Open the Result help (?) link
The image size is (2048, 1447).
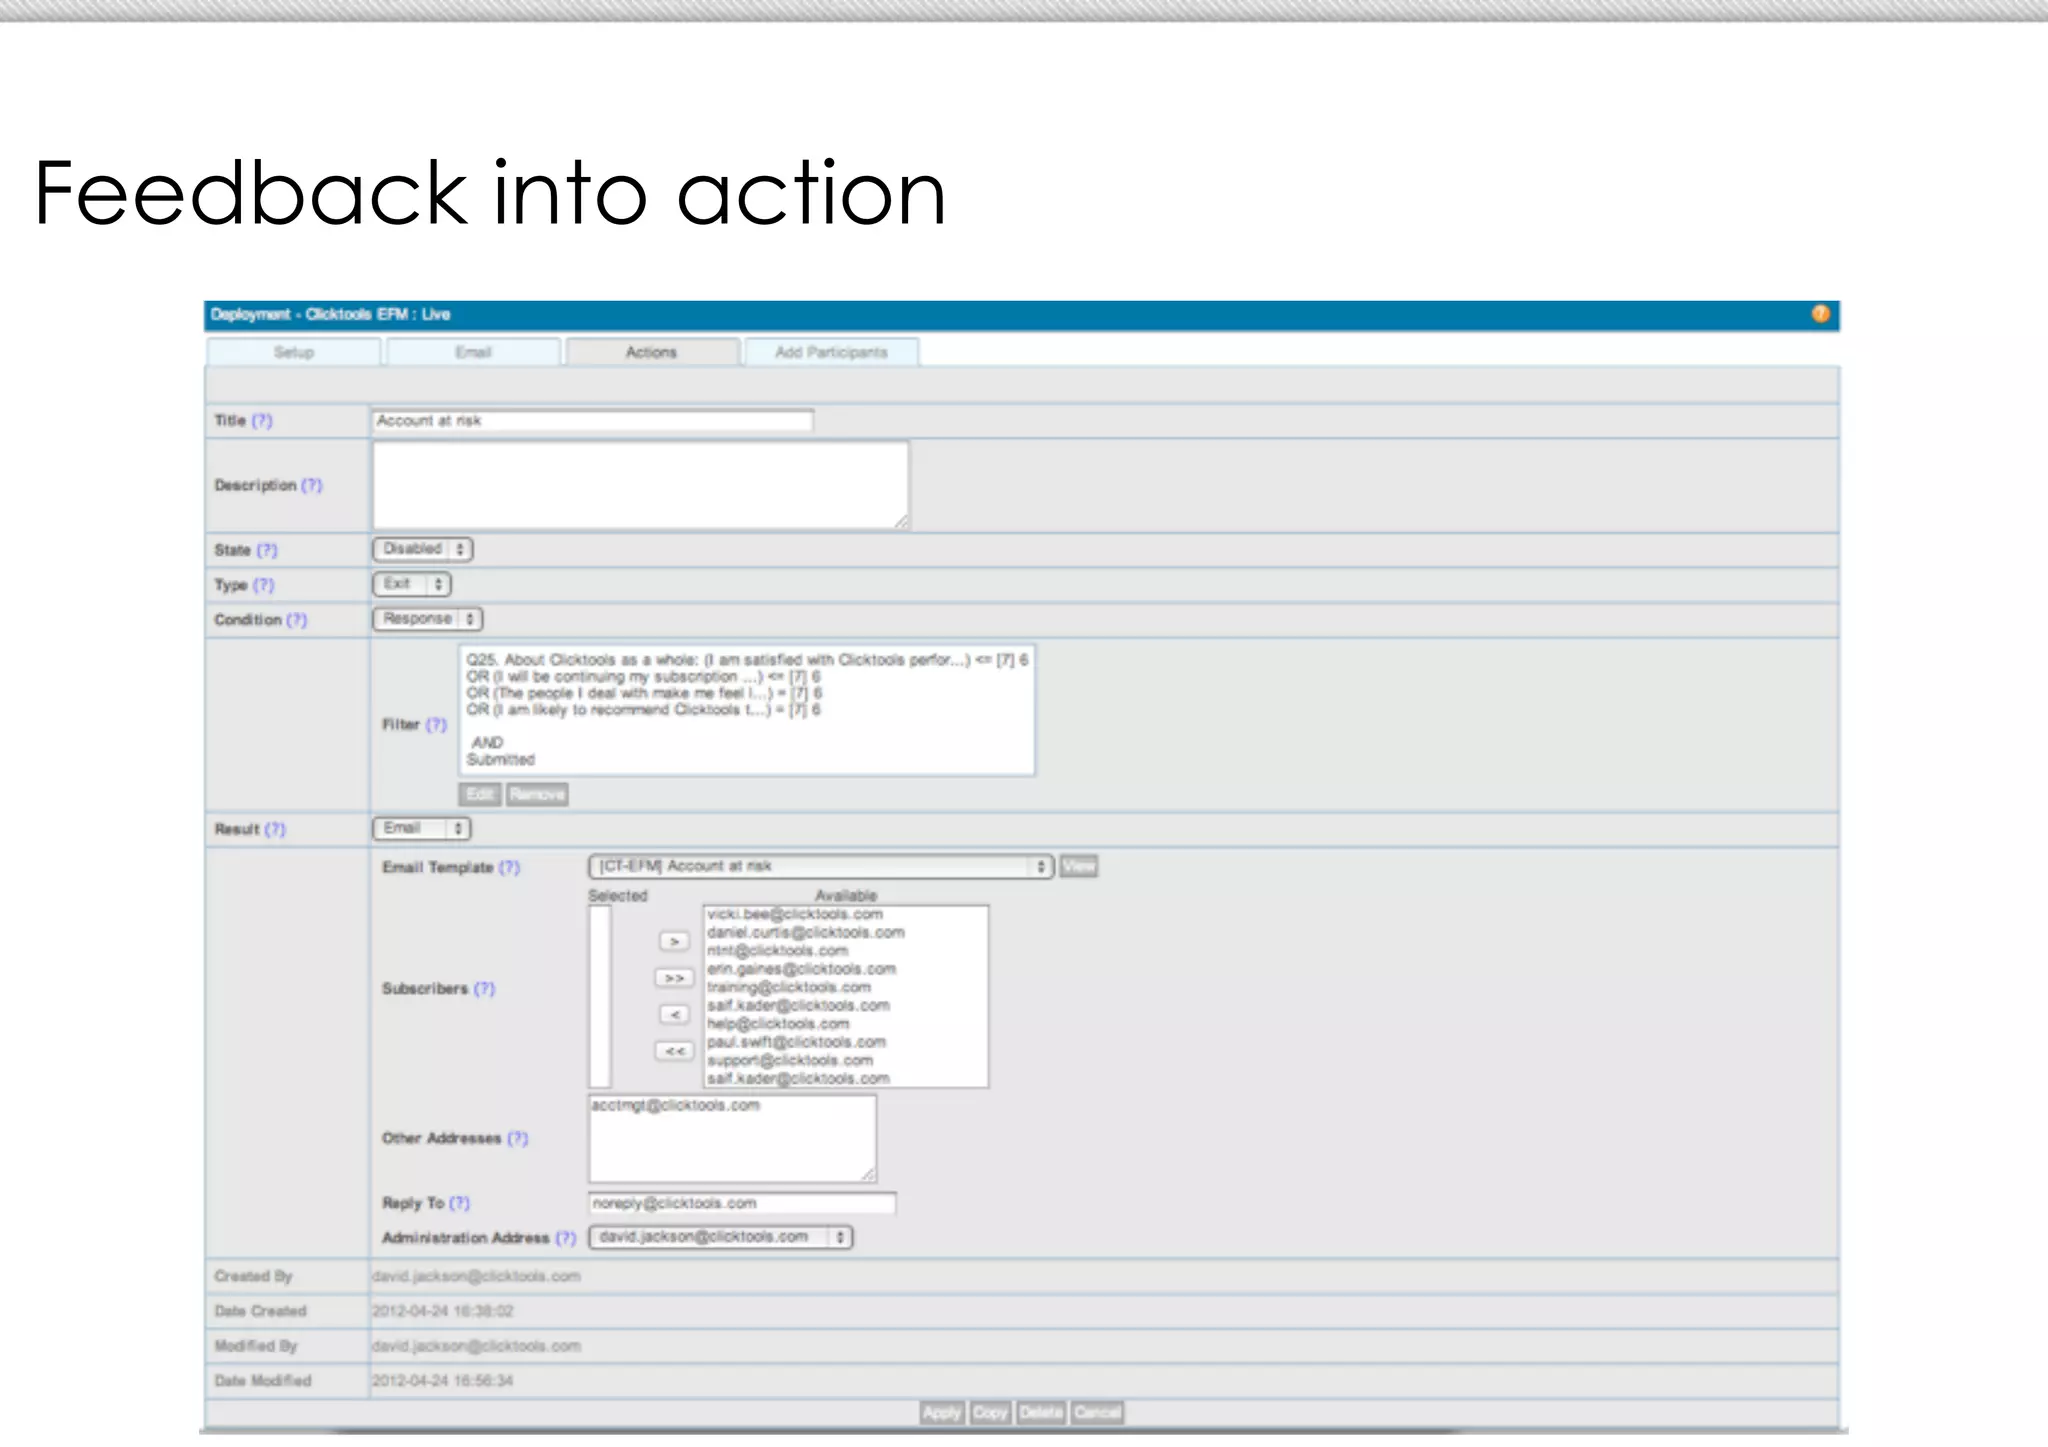pos(275,829)
